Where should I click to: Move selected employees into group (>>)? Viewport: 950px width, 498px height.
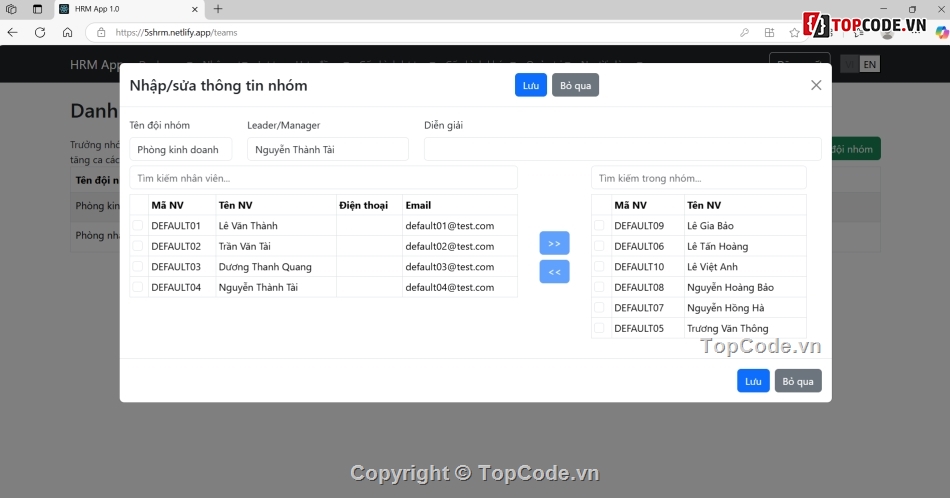coord(554,243)
